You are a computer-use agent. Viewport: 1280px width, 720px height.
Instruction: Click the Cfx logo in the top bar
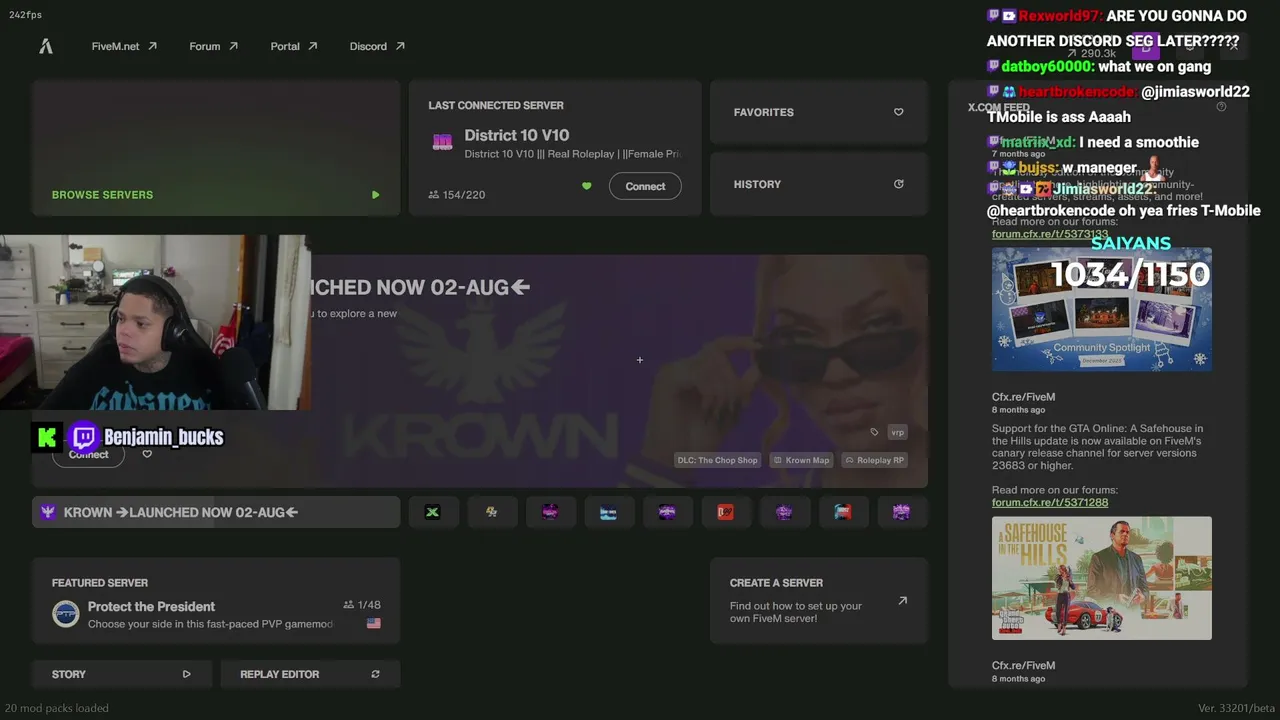coord(46,46)
